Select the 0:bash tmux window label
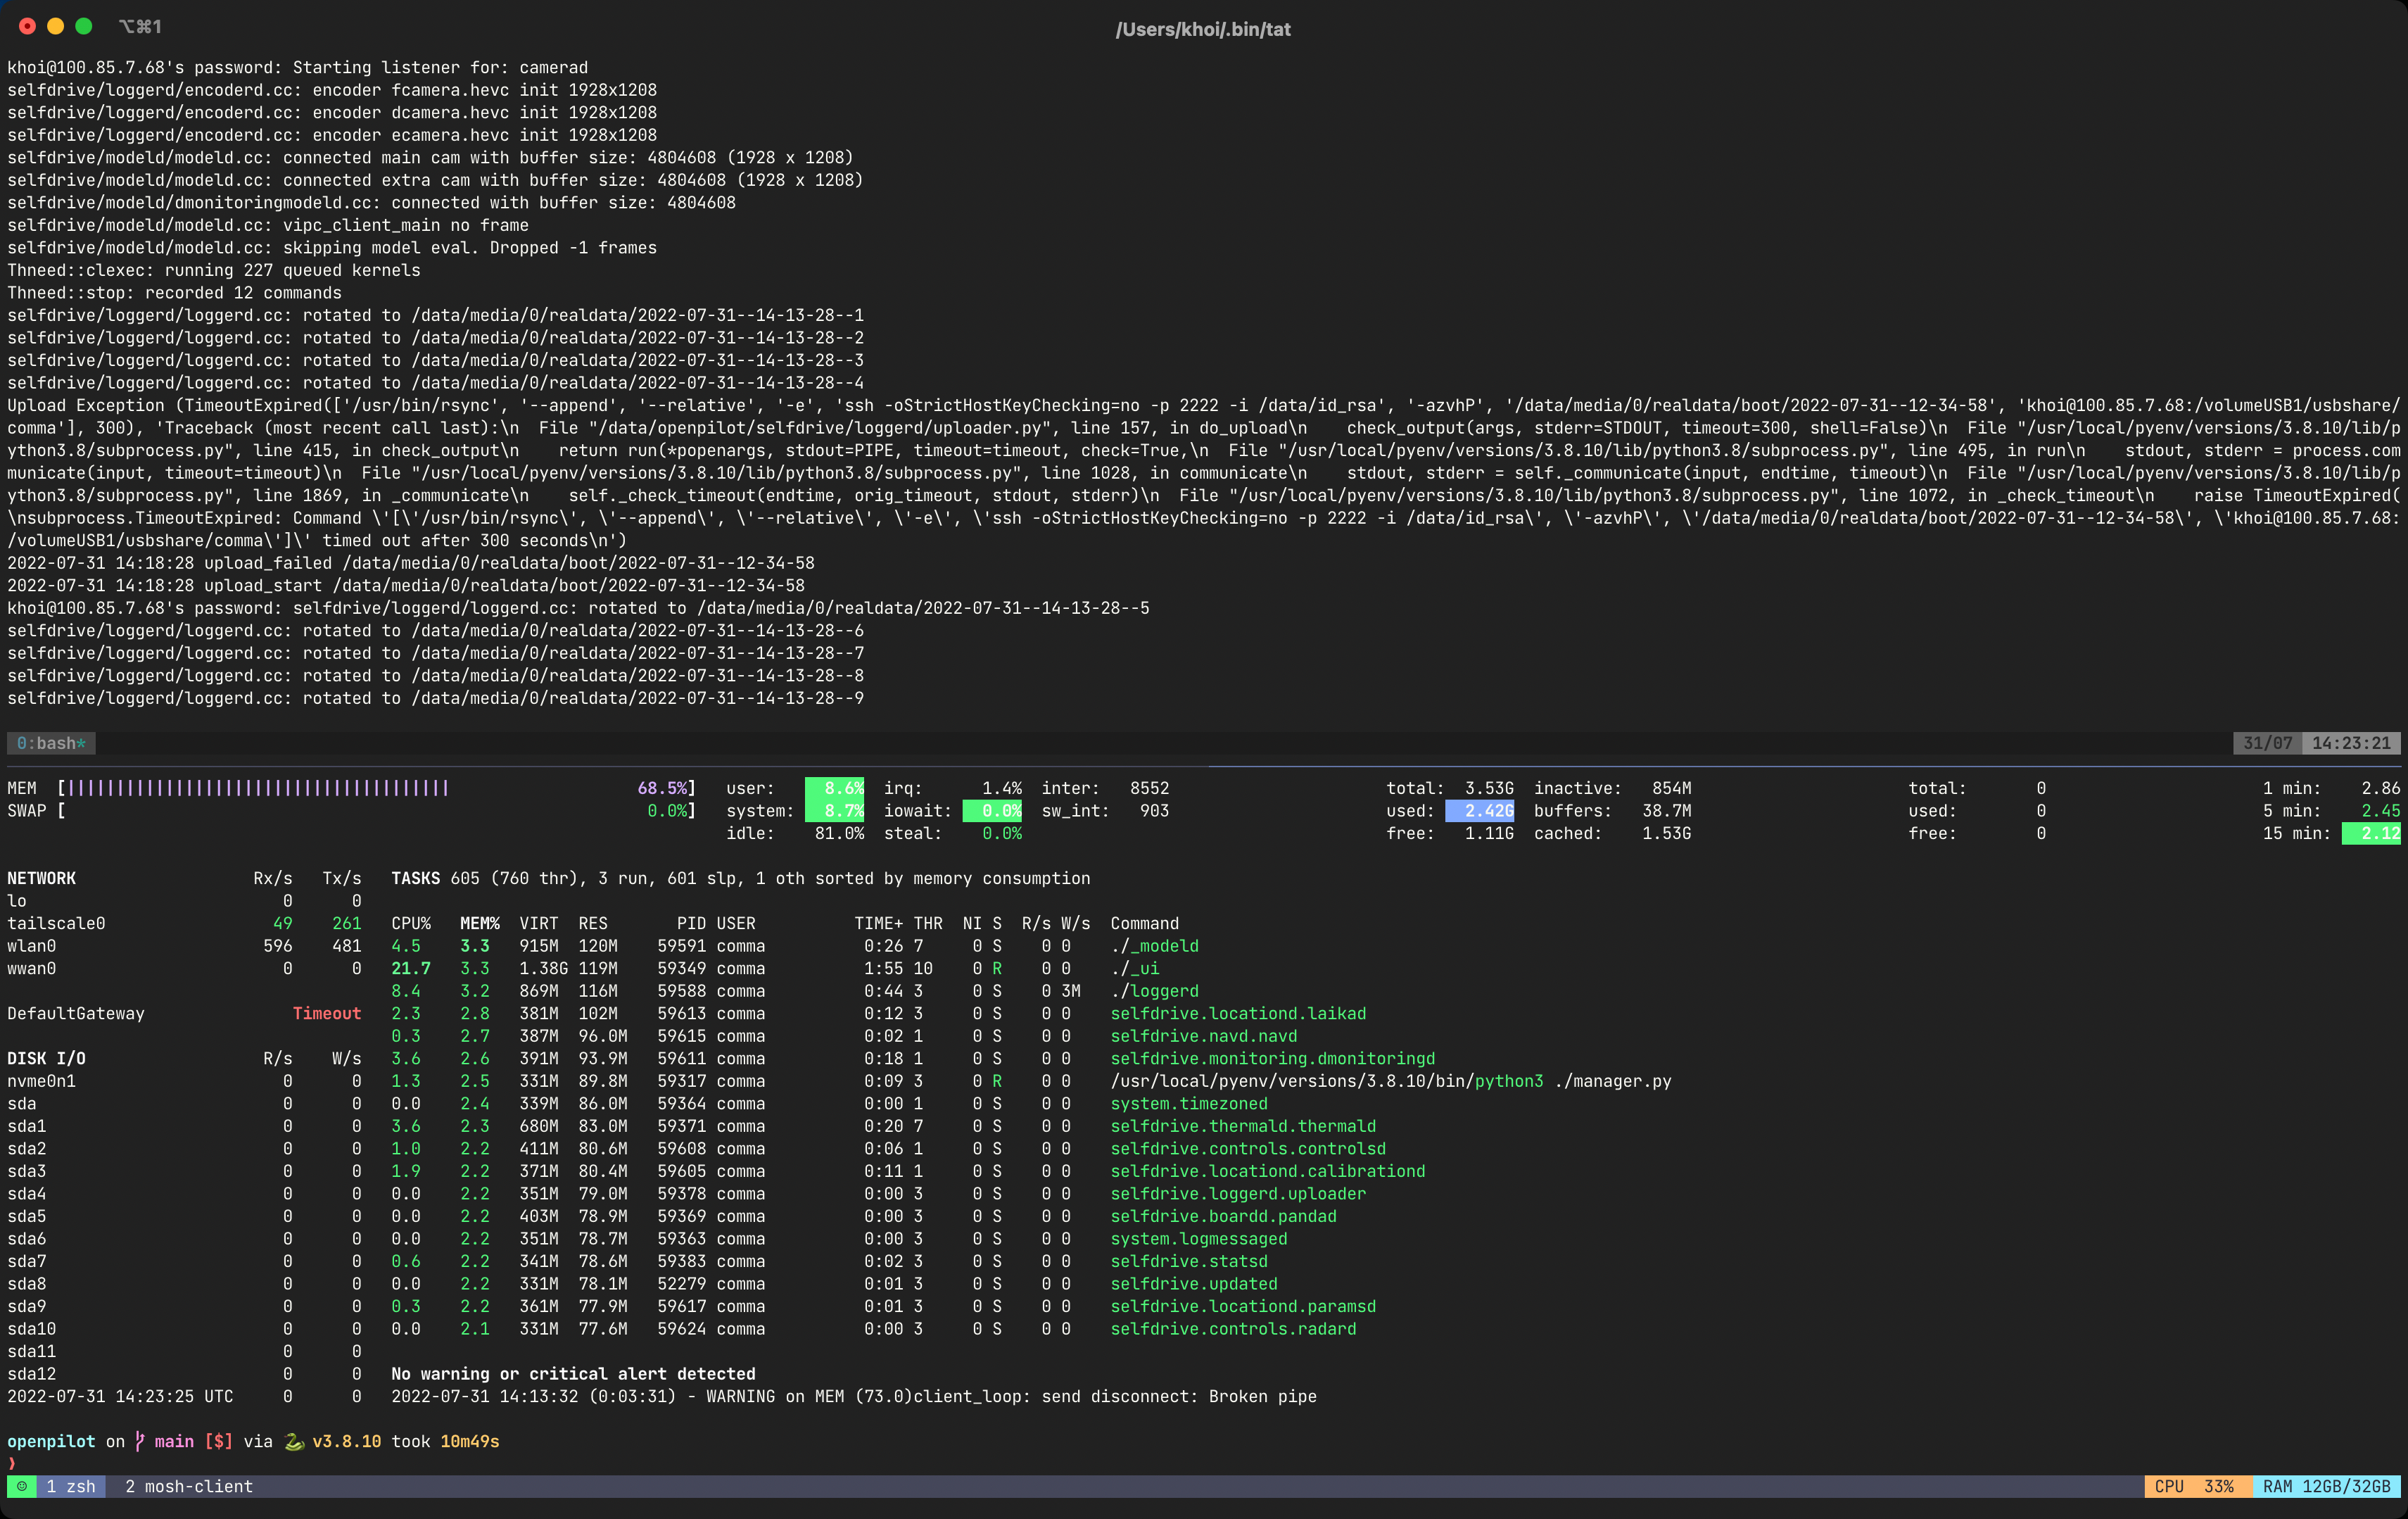The height and width of the screenshot is (1519, 2408). [x=51, y=743]
